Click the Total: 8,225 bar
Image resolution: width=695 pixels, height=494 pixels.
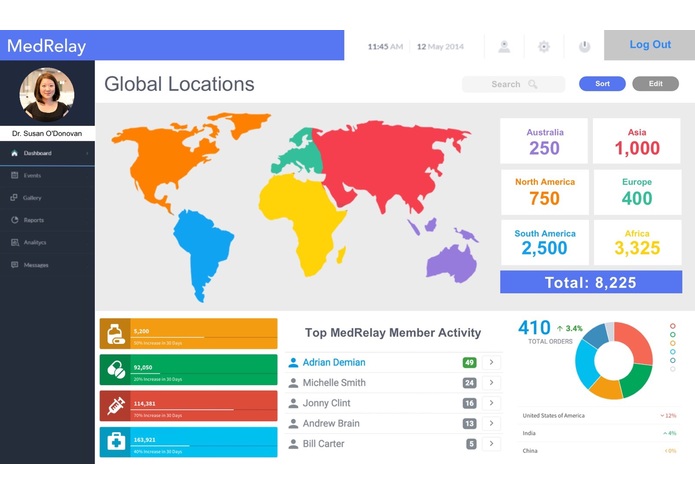coord(591,282)
